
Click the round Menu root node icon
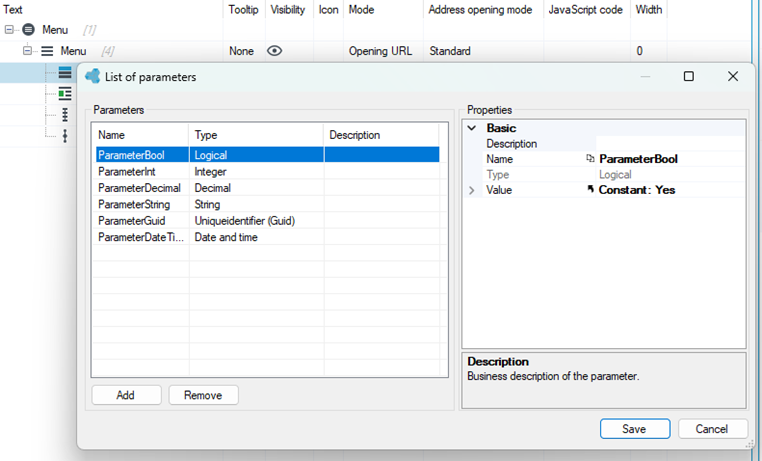click(29, 30)
